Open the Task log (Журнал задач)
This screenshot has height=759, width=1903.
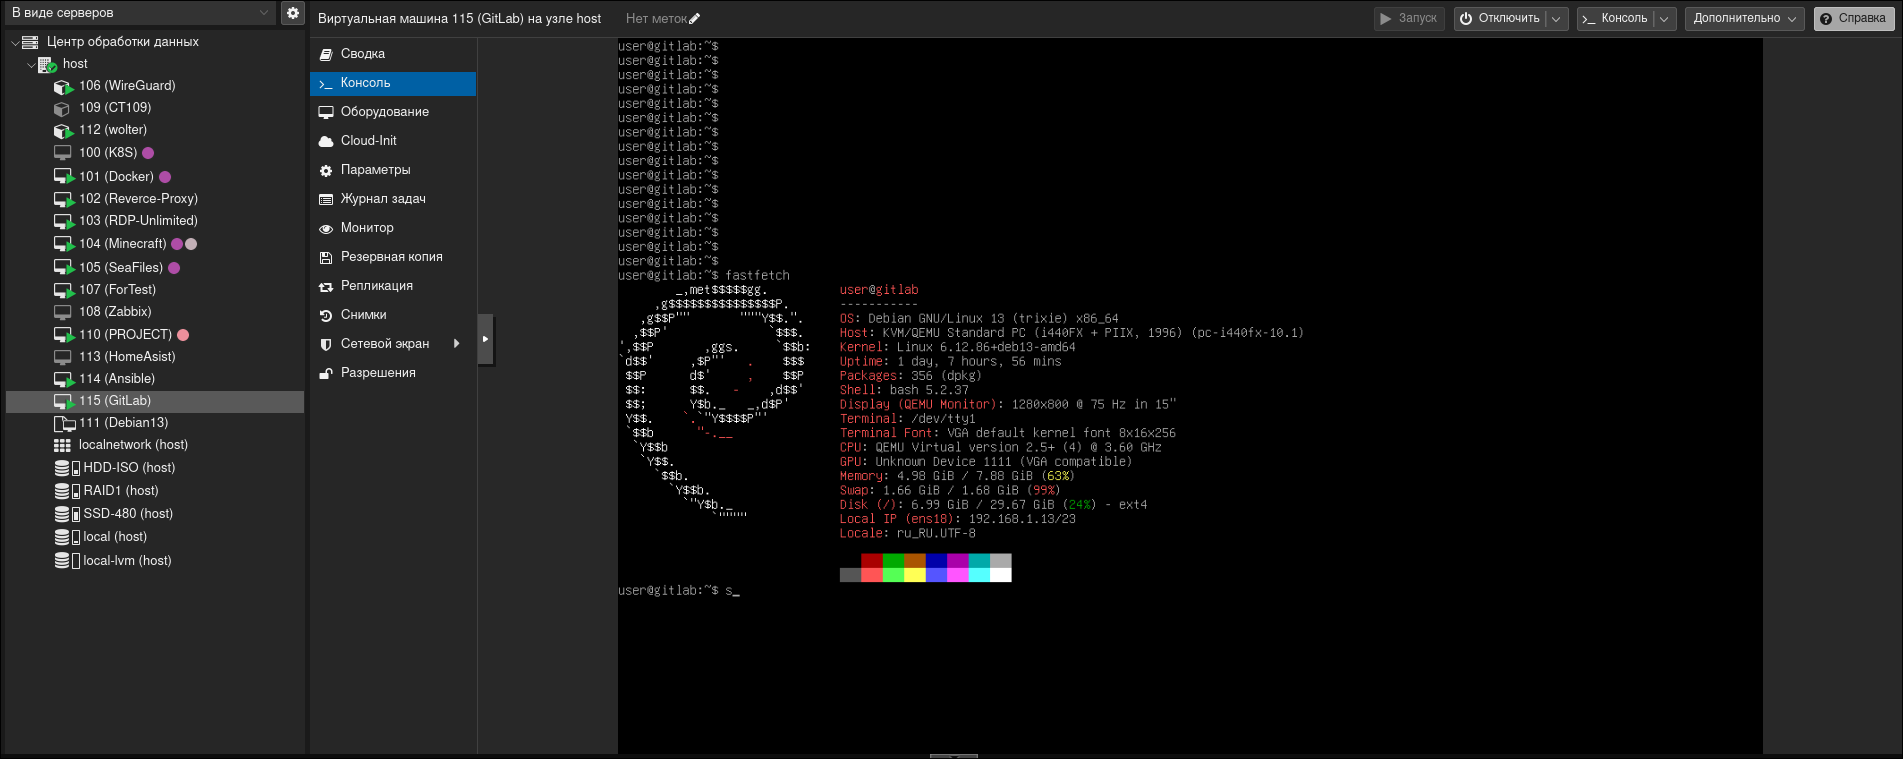point(393,199)
